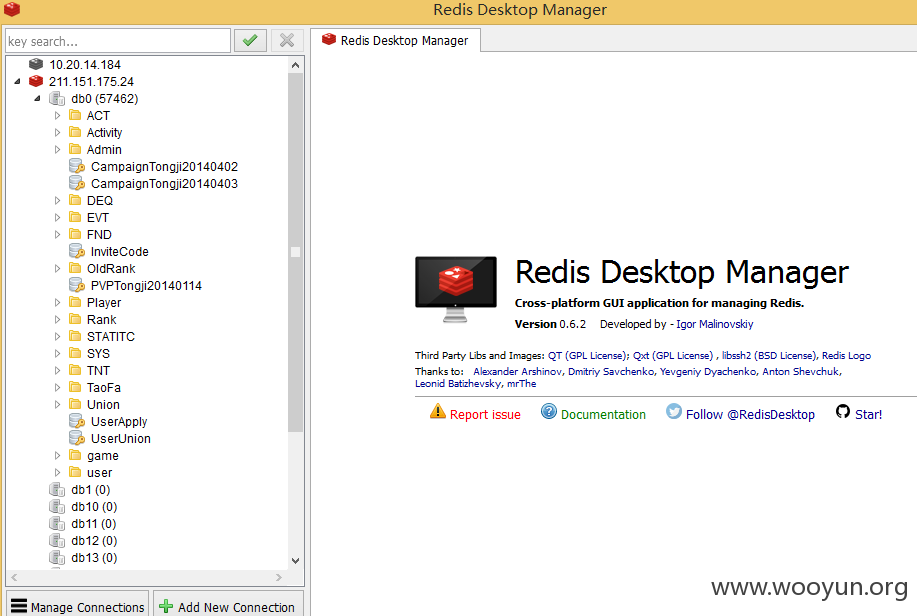Click the yellow warning icon beside Report issue

(437, 411)
